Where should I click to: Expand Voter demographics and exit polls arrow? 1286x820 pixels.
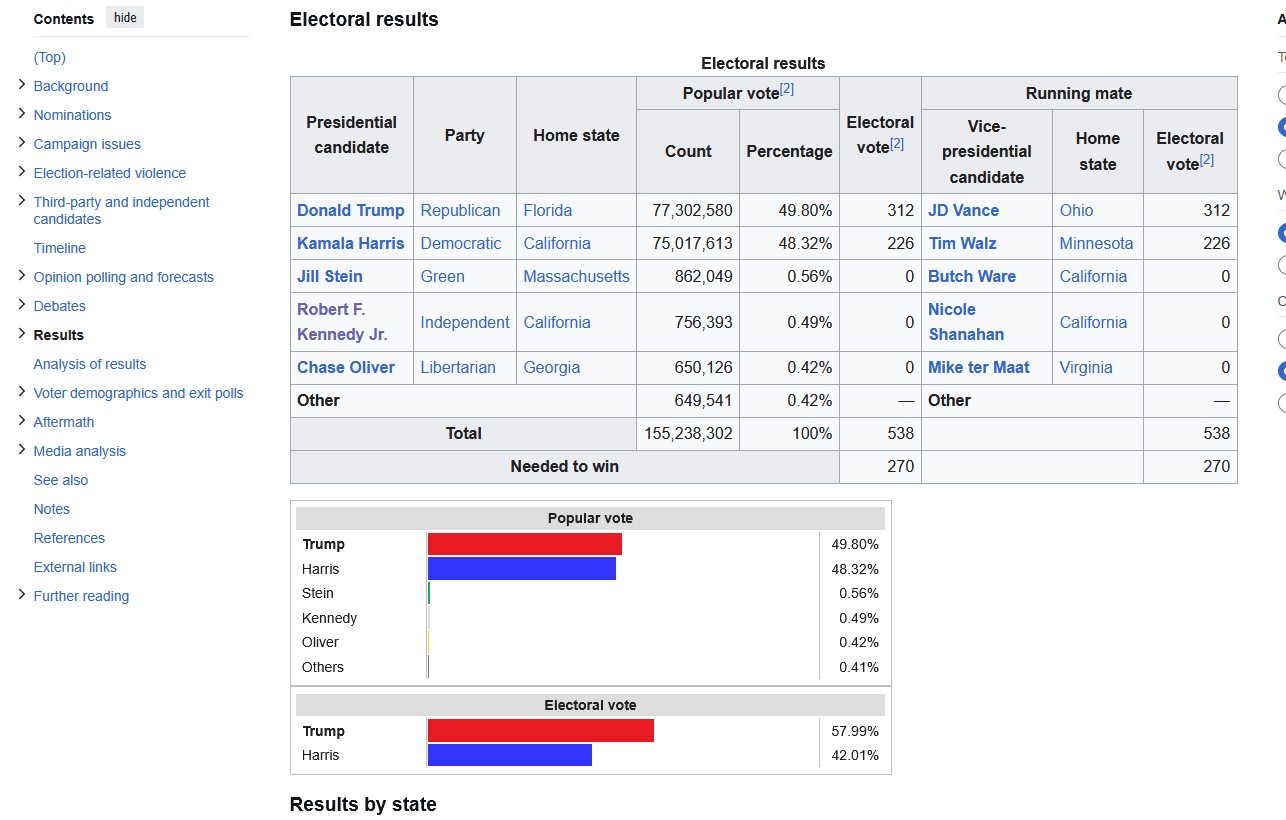22,392
